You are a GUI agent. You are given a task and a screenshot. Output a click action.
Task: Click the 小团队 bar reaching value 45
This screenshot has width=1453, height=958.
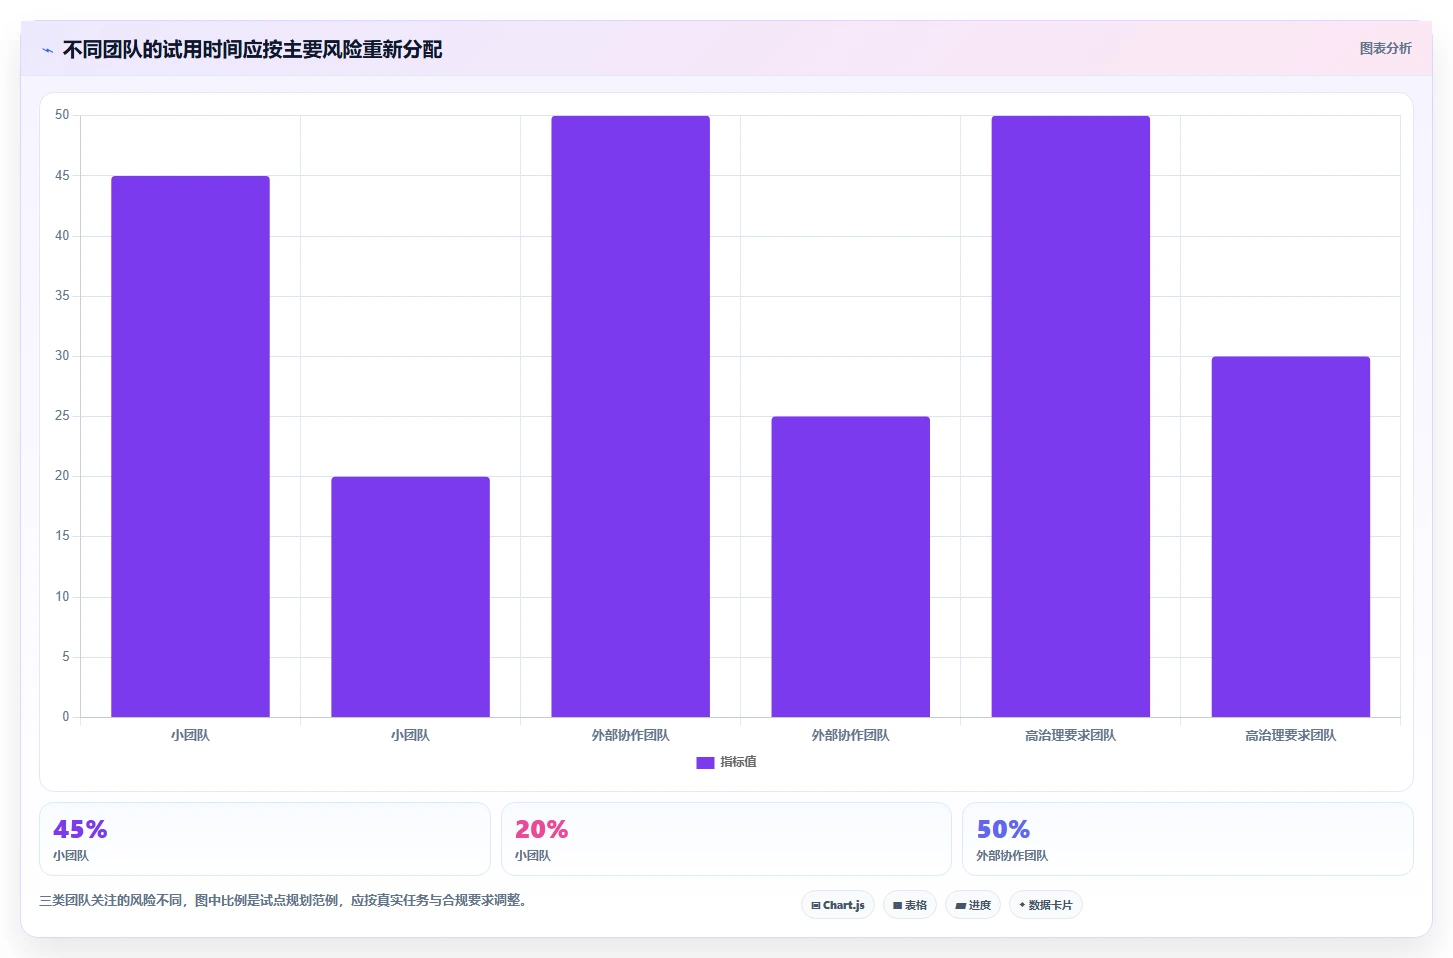point(190,446)
